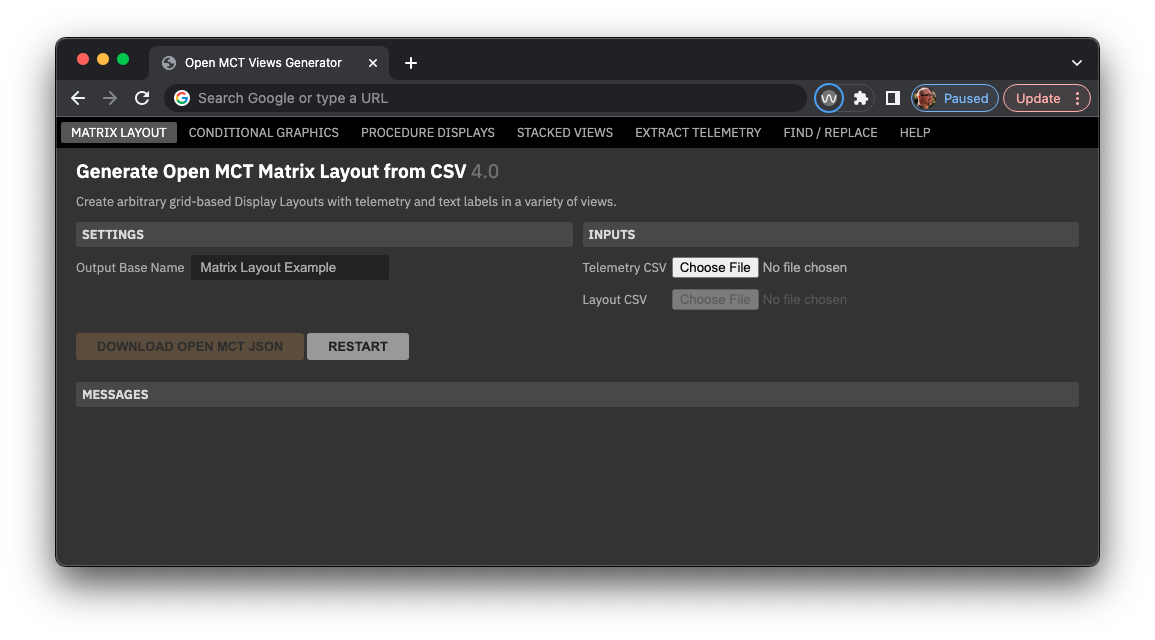Open the three-dot menu beside Update
The image size is (1155, 640).
point(1078,98)
